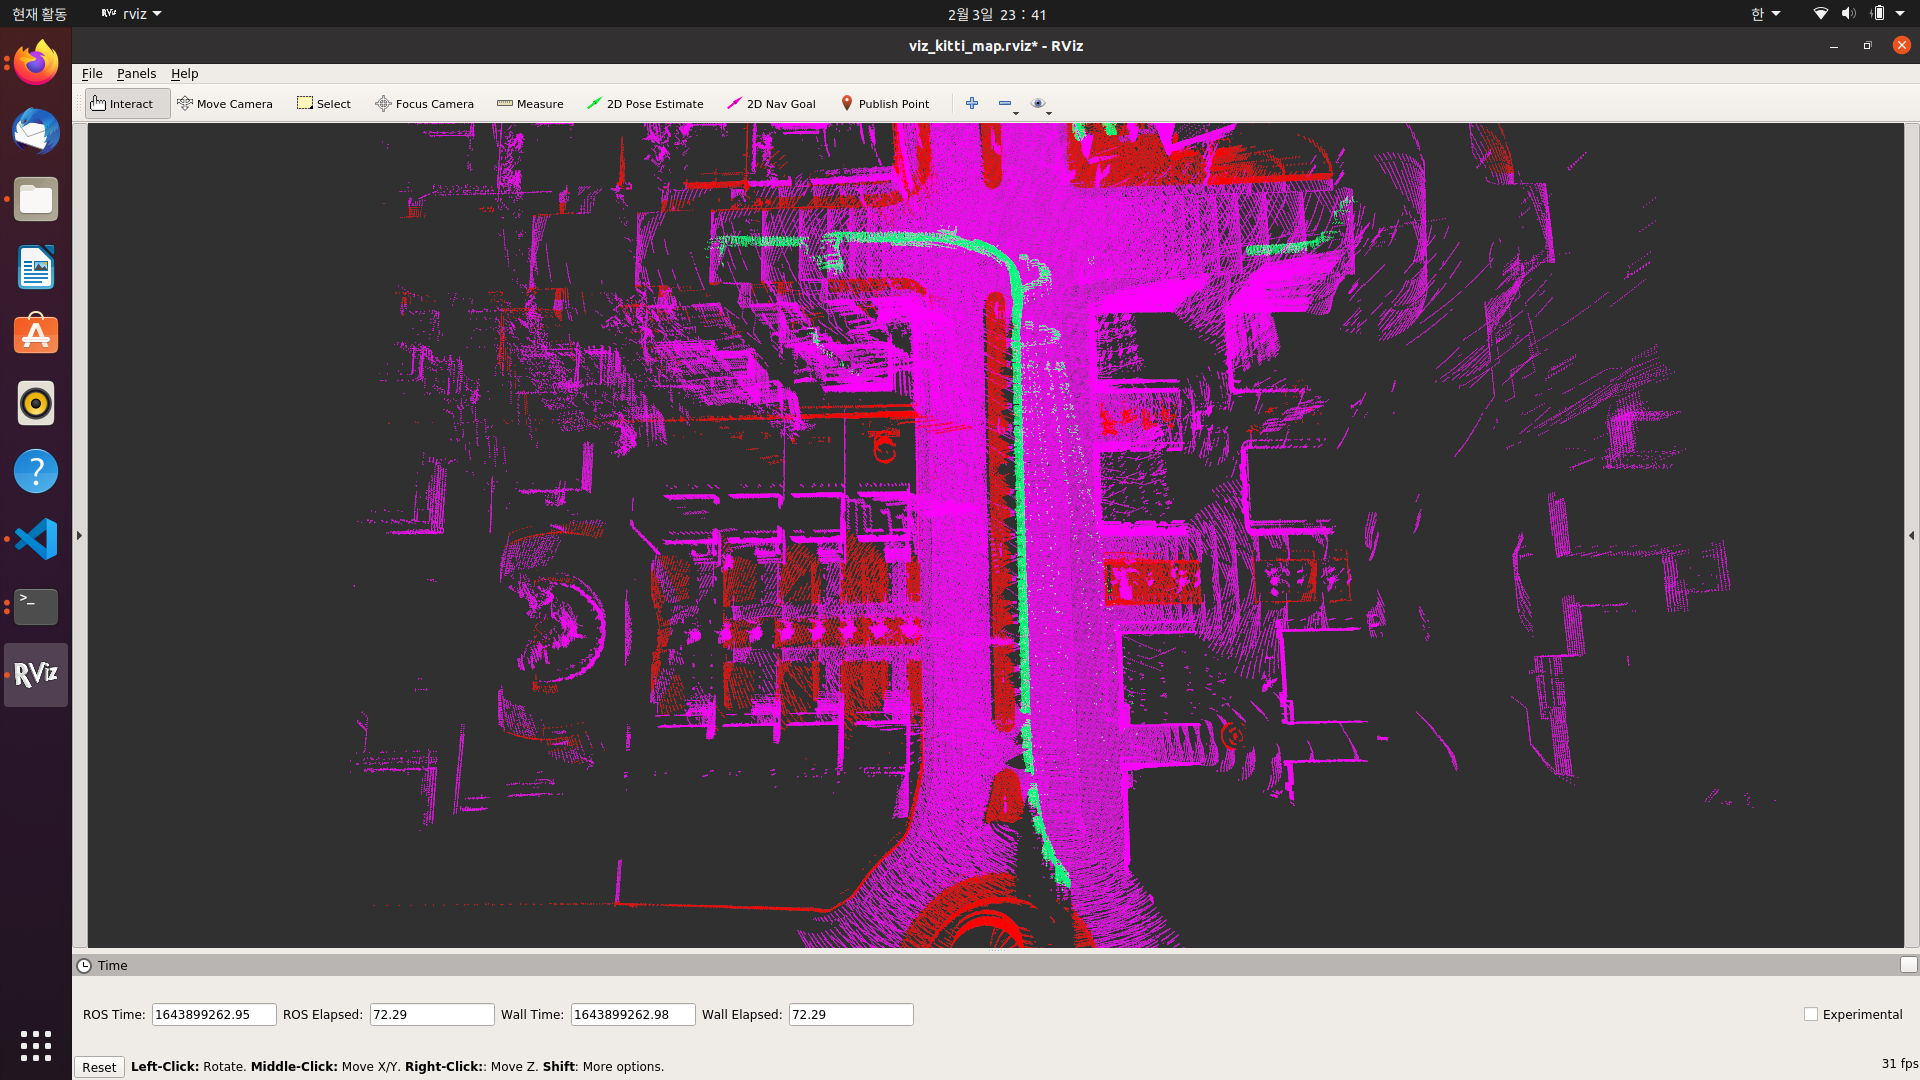This screenshot has width=1920, height=1080.
Task: Open the rviz app menu in top bar
Action: click(x=131, y=14)
